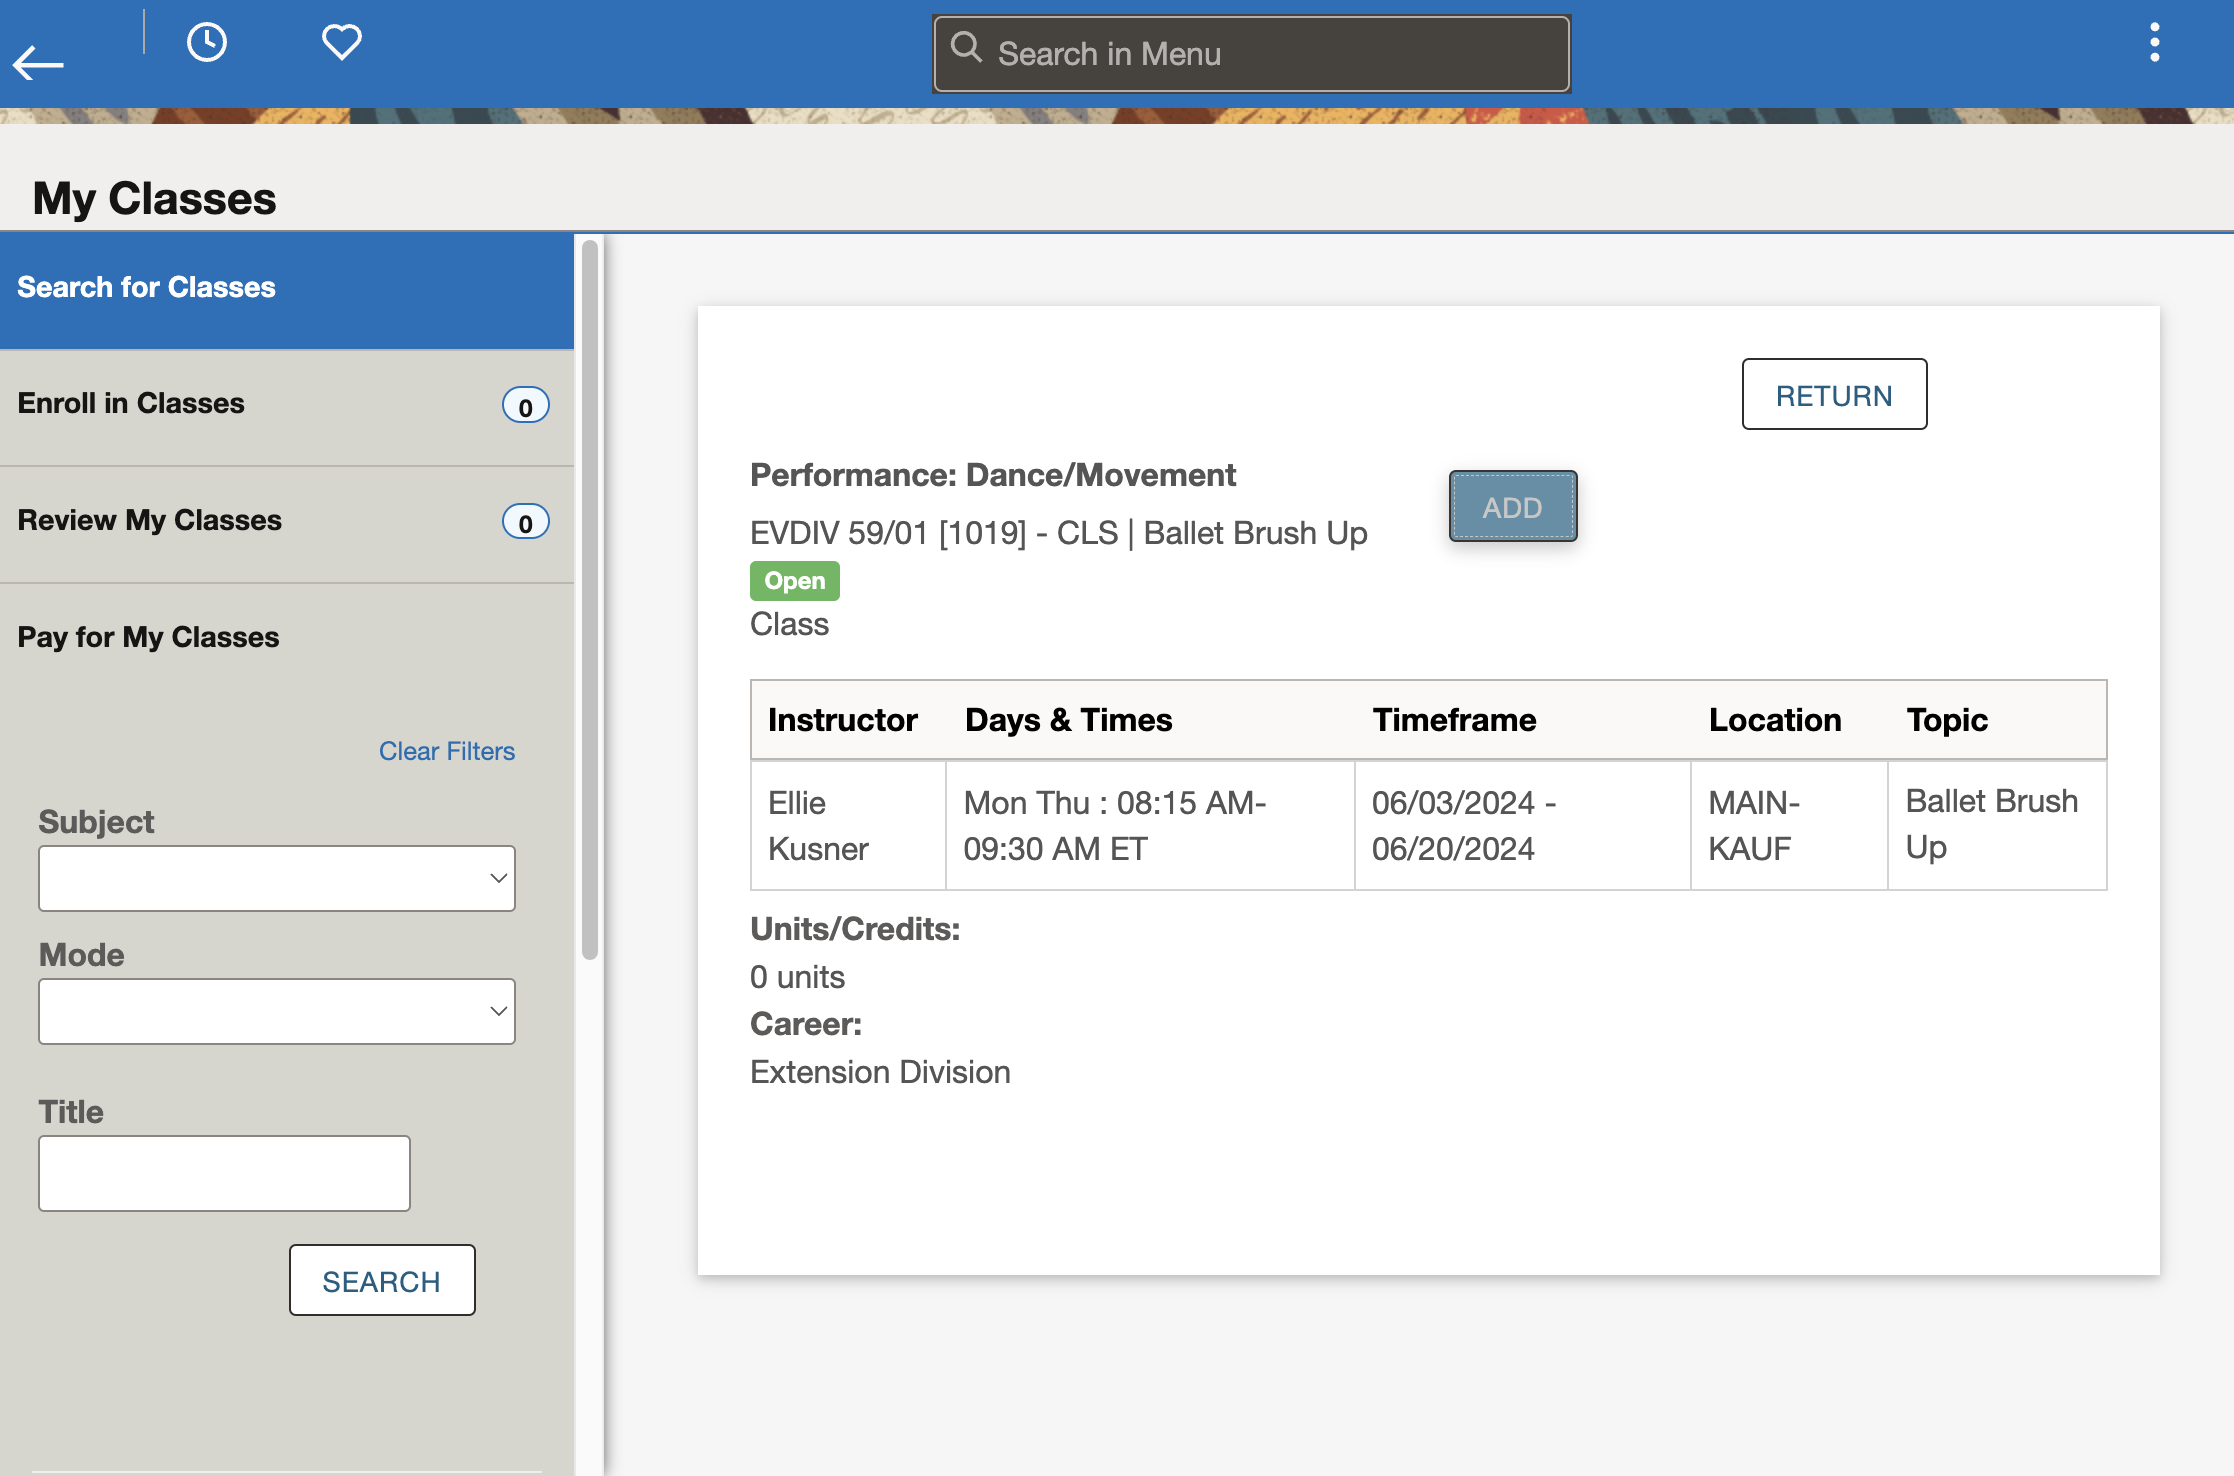Viewport: 2234px width, 1476px height.
Task: Click the Days & Times column header
Action: click(x=1068, y=720)
